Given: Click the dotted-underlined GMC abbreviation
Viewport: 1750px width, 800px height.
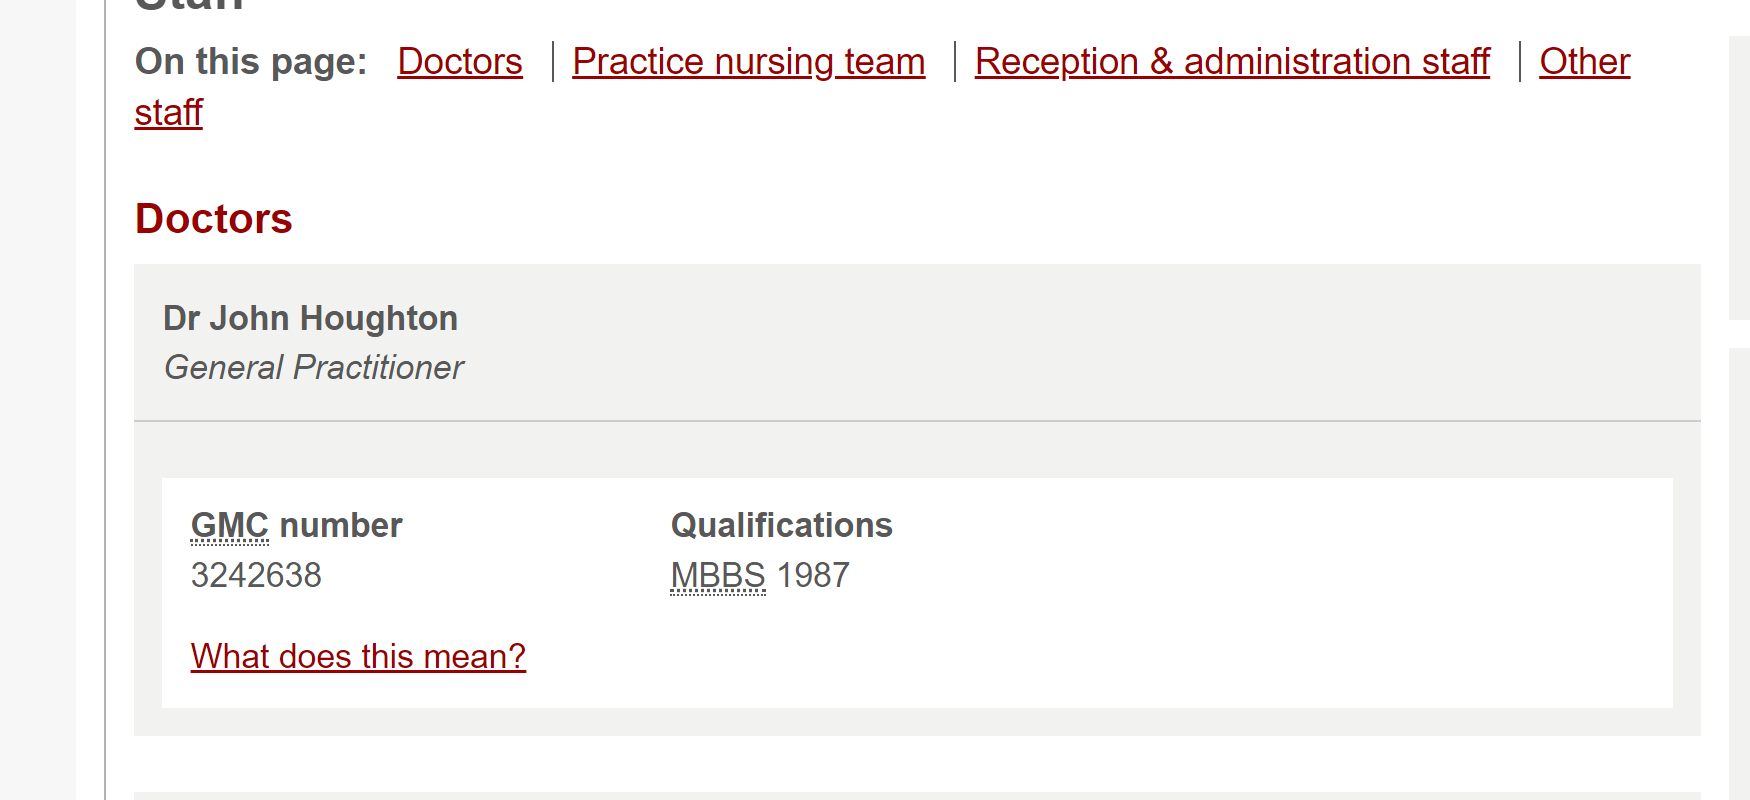Looking at the screenshot, I should point(229,526).
